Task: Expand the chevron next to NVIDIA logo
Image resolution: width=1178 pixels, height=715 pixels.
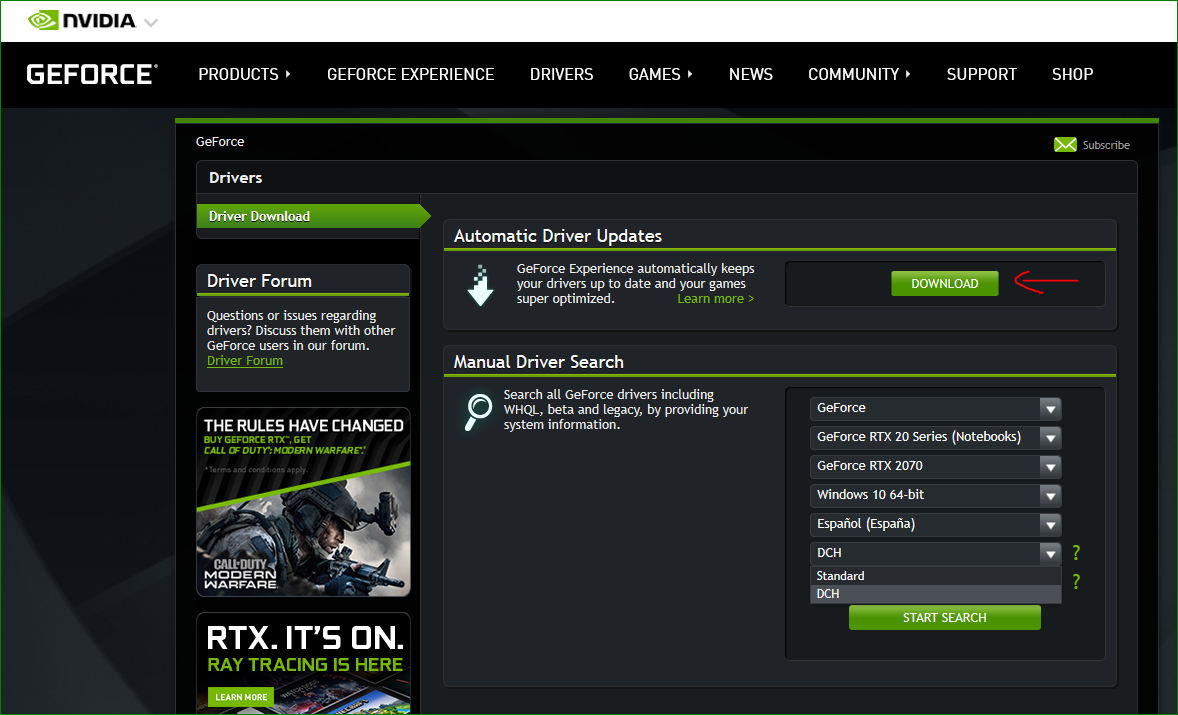Action: click(x=151, y=23)
